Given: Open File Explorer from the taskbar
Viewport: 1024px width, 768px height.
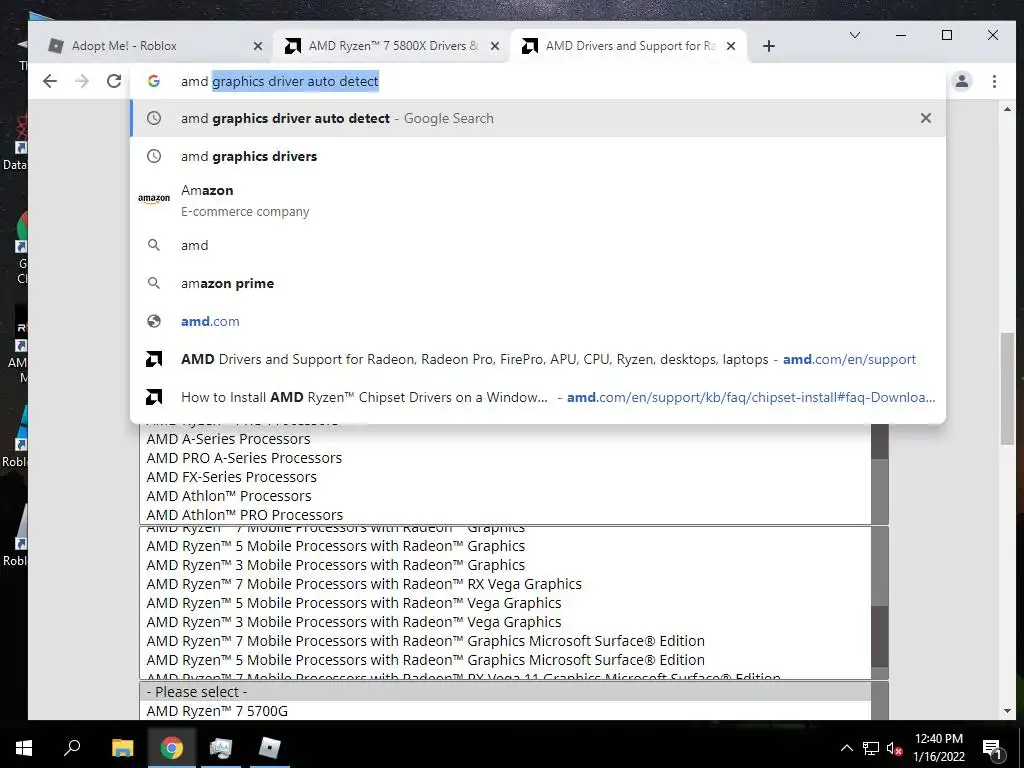Looking at the screenshot, I should (122, 748).
